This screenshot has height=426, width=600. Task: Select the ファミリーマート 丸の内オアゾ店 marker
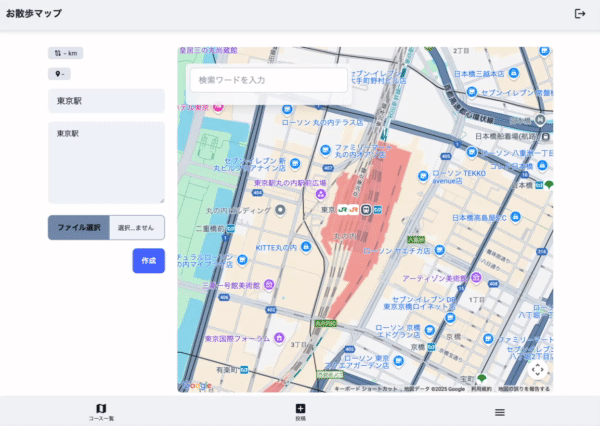[x=325, y=150]
